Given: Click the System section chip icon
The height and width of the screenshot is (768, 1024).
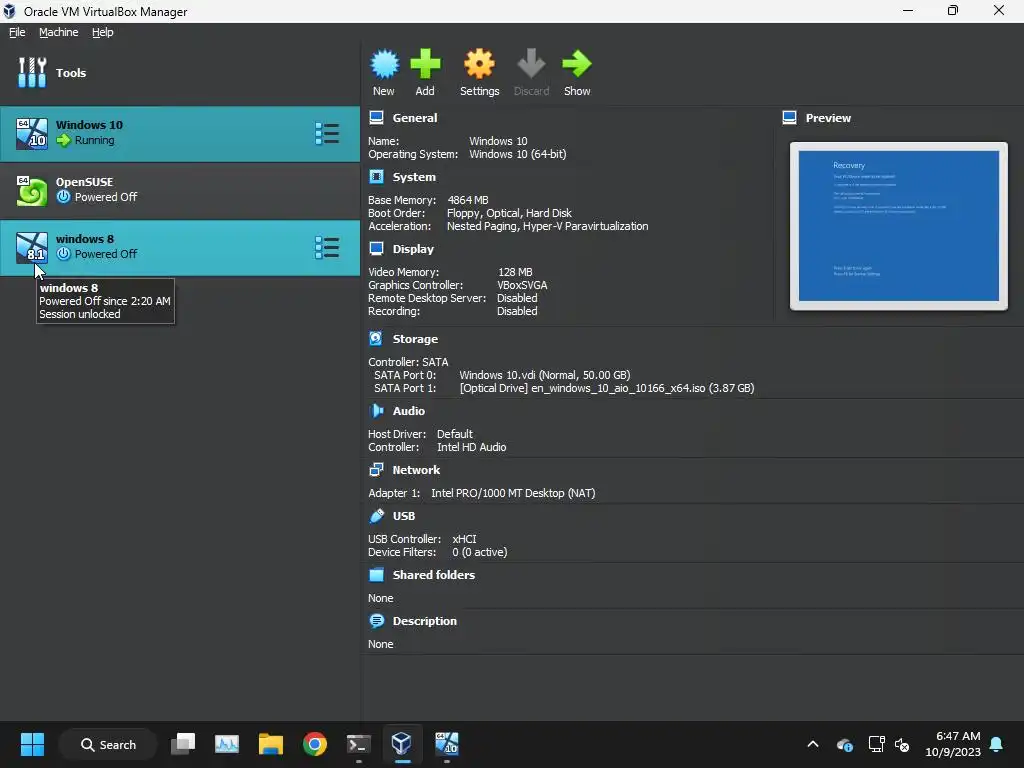Looking at the screenshot, I should tap(376, 176).
